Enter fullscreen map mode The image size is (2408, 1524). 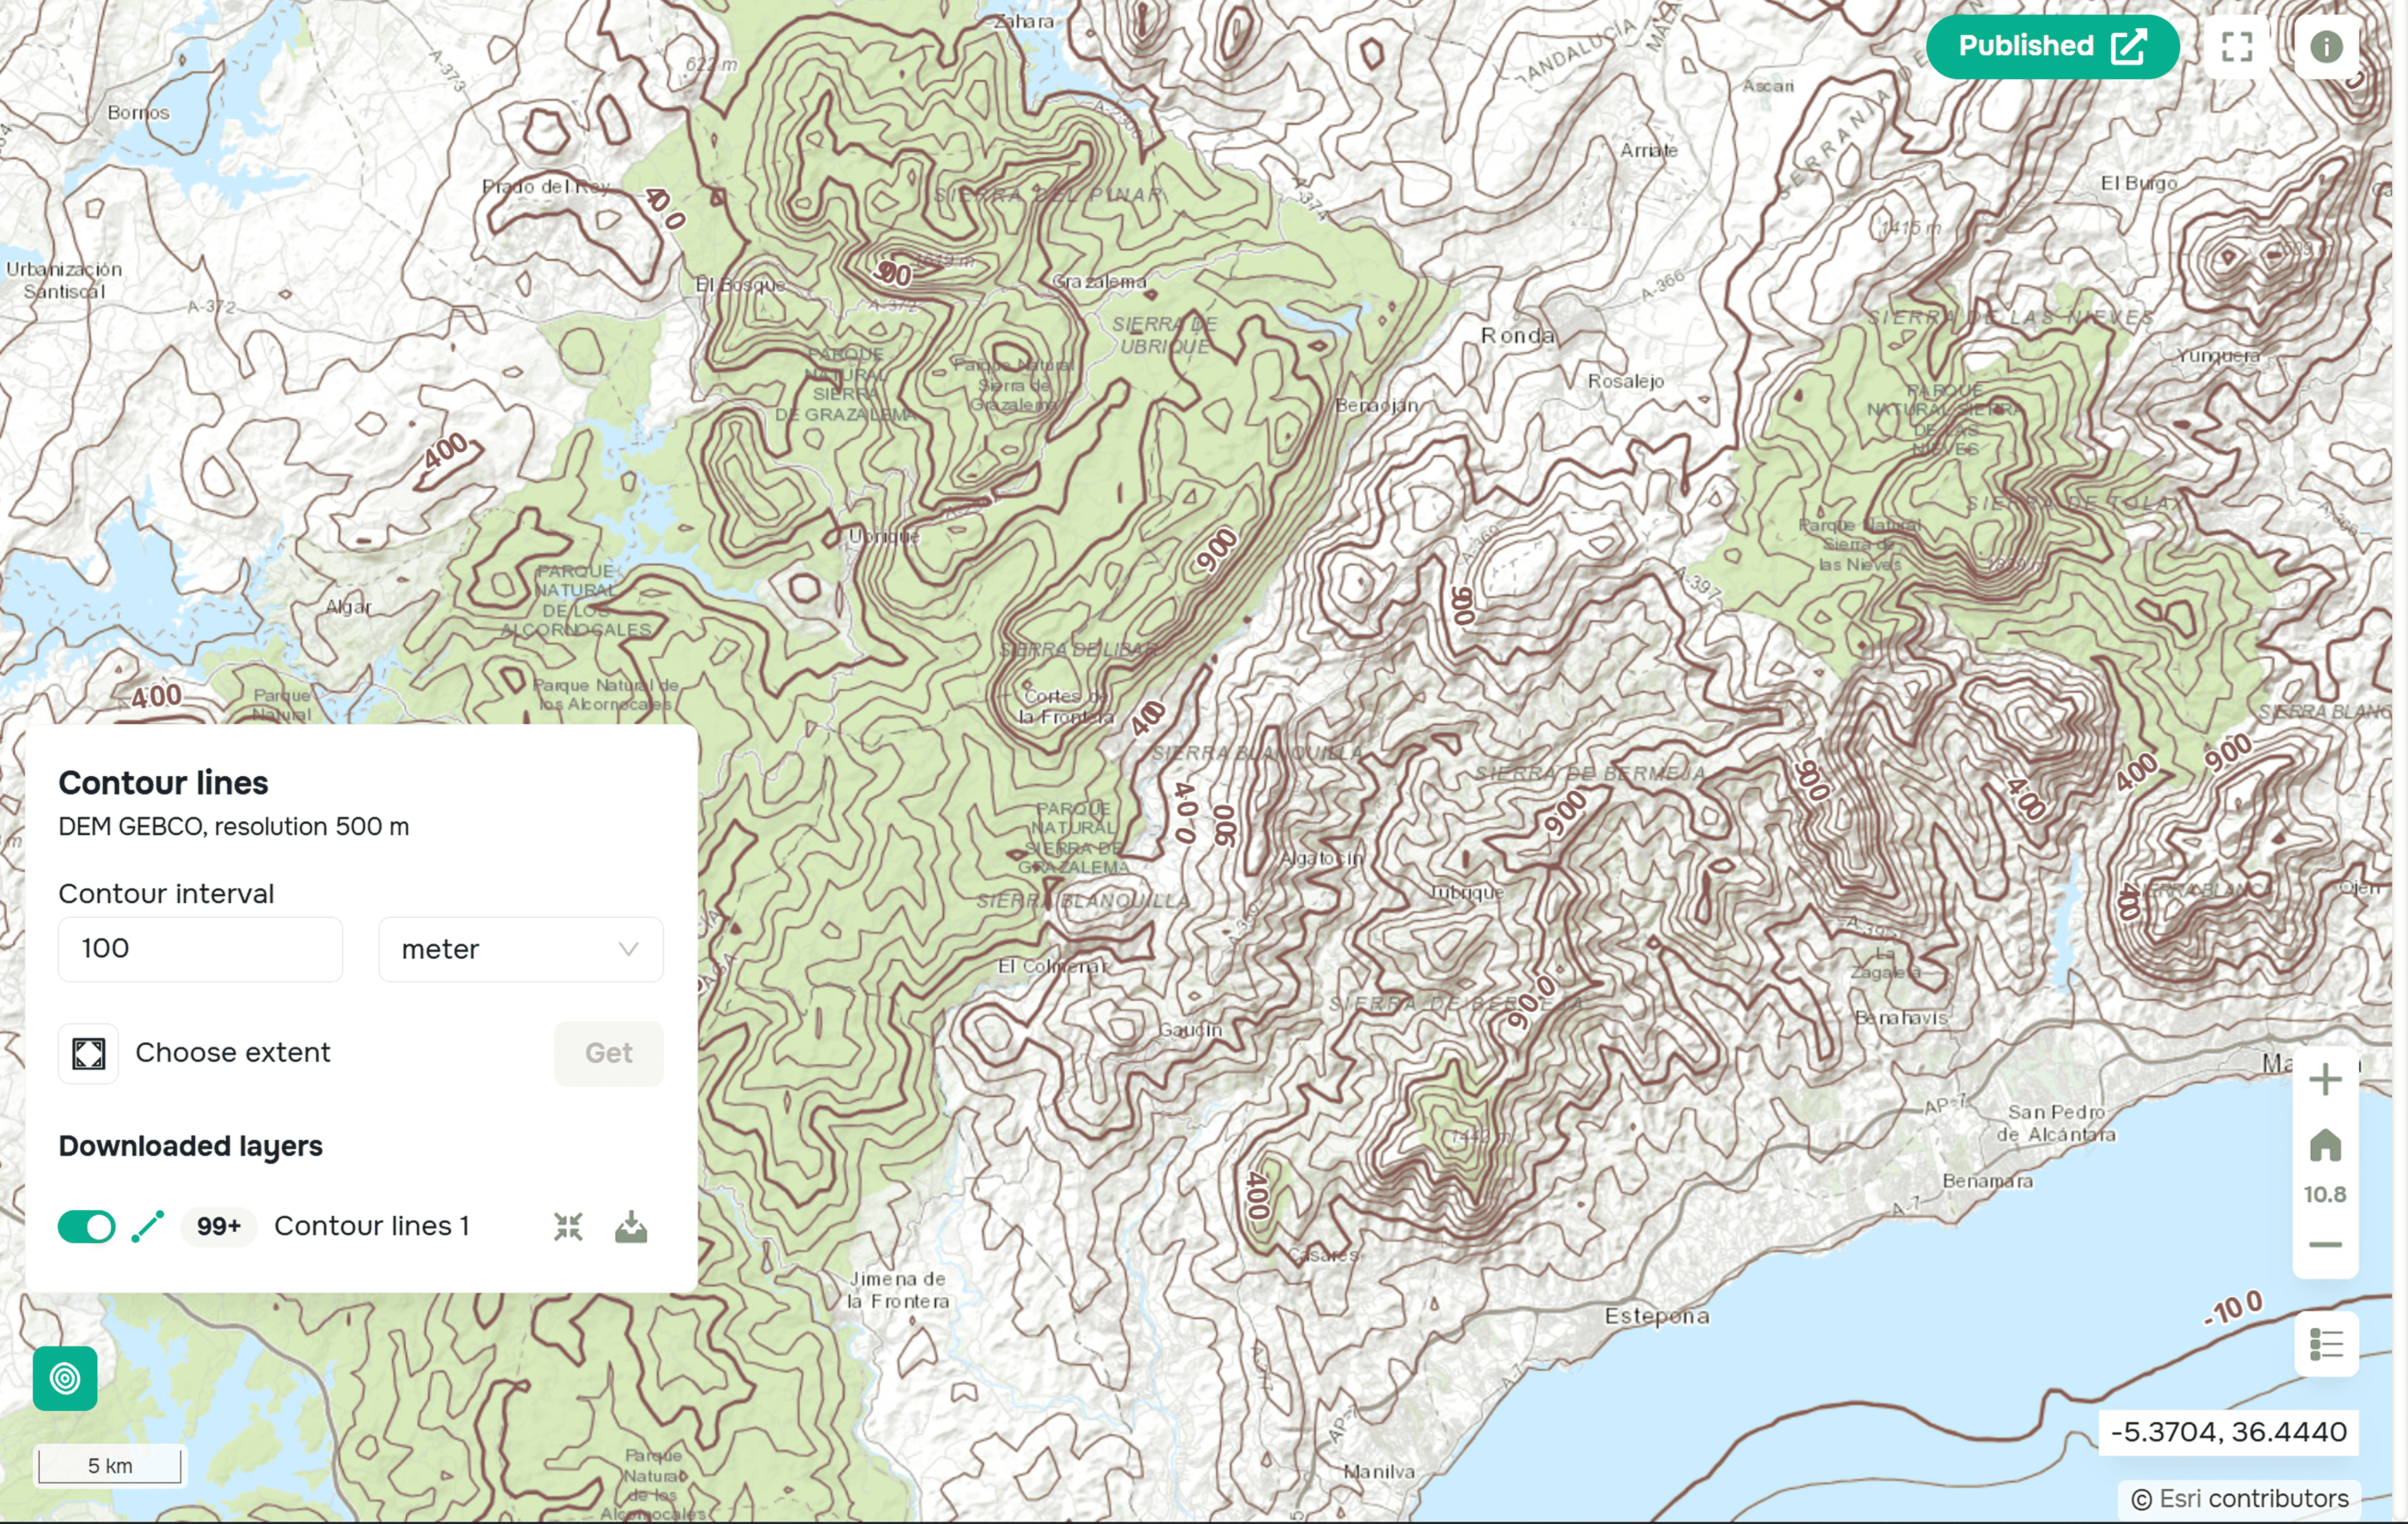coord(2236,46)
